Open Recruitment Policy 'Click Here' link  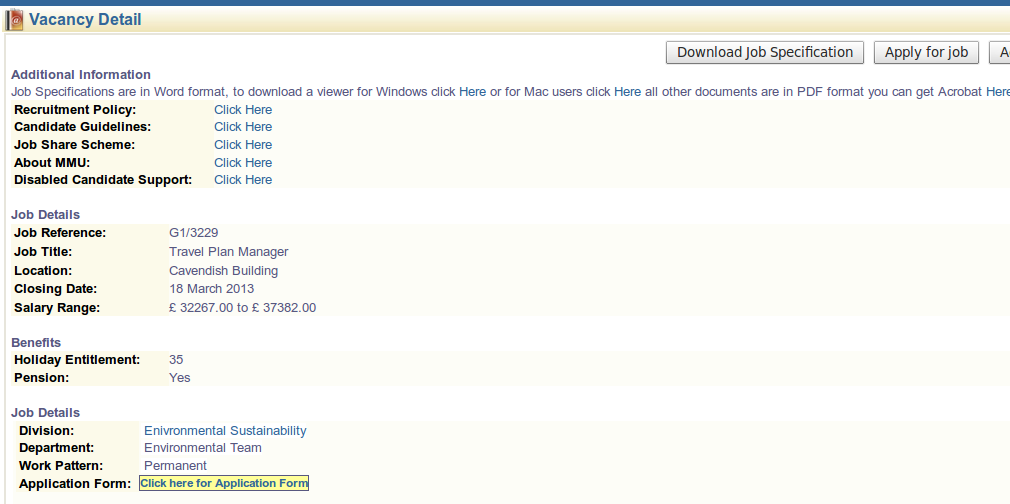[243, 110]
